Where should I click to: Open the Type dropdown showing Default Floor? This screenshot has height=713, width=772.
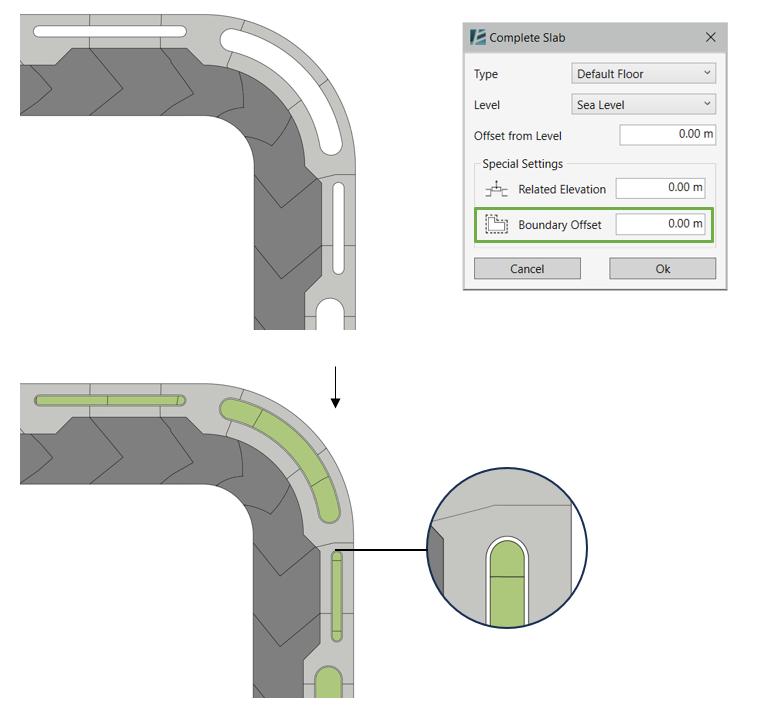click(x=643, y=73)
